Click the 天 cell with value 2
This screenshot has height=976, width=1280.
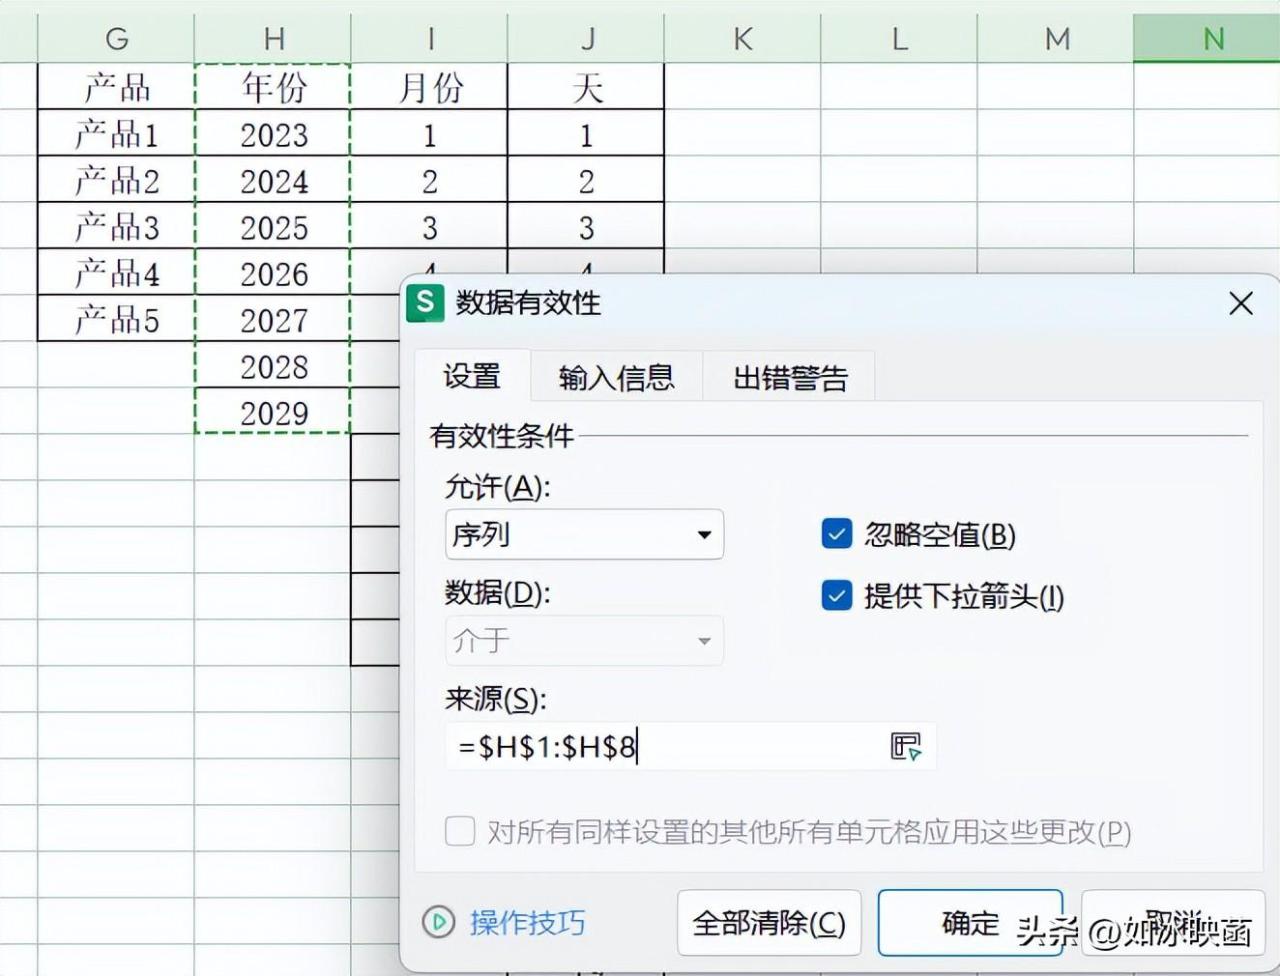click(586, 180)
